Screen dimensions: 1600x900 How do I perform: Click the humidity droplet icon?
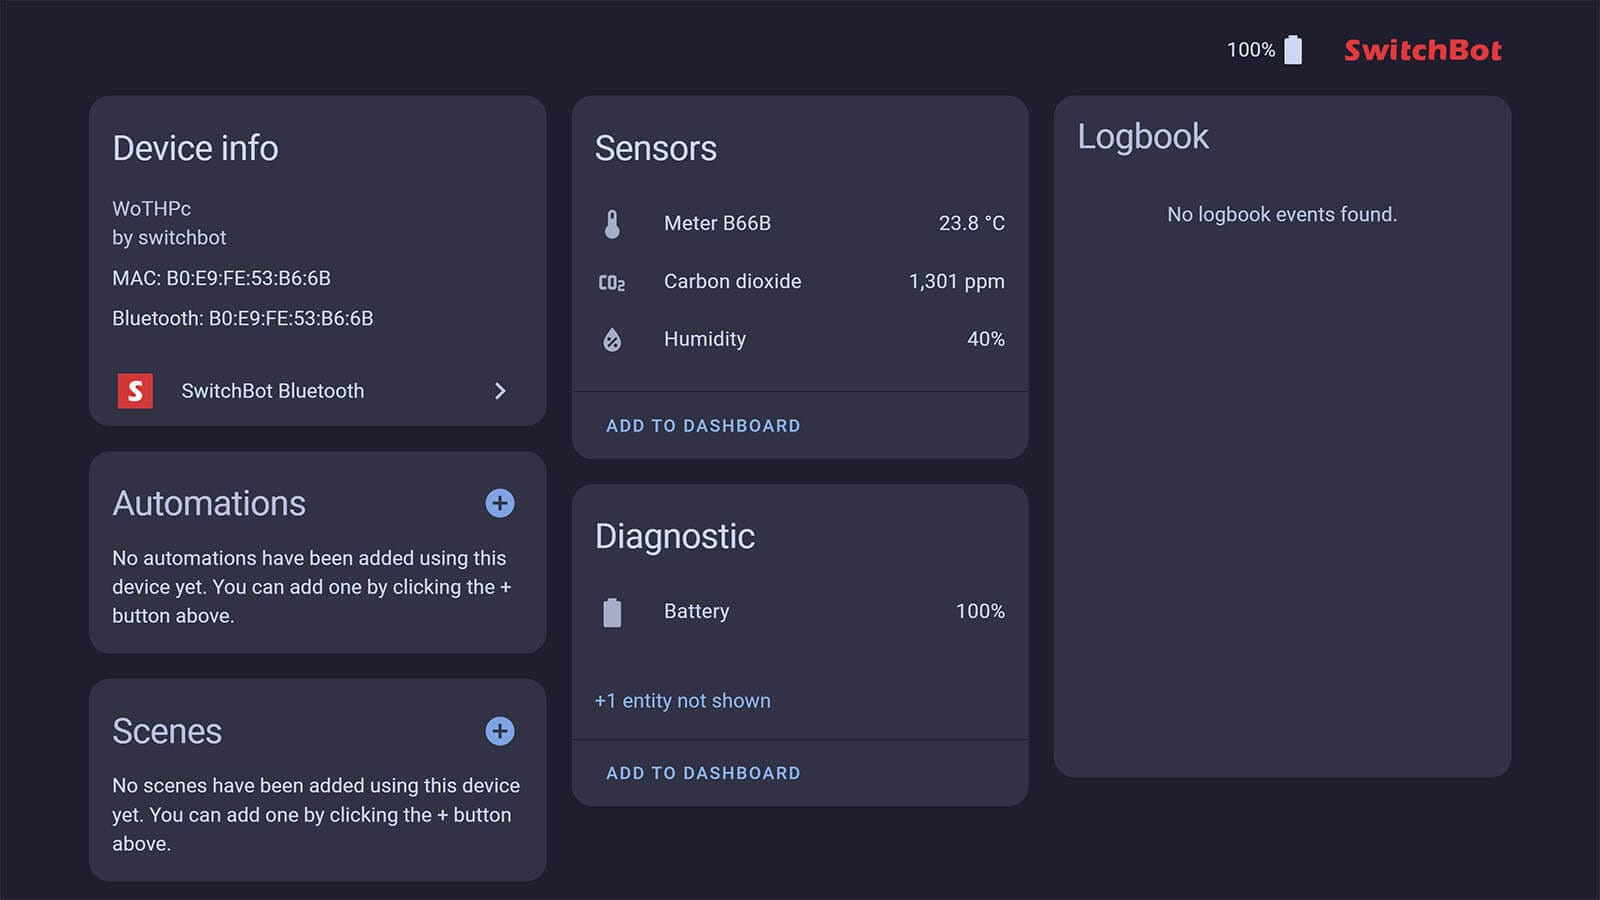pyautogui.click(x=612, y=339)
